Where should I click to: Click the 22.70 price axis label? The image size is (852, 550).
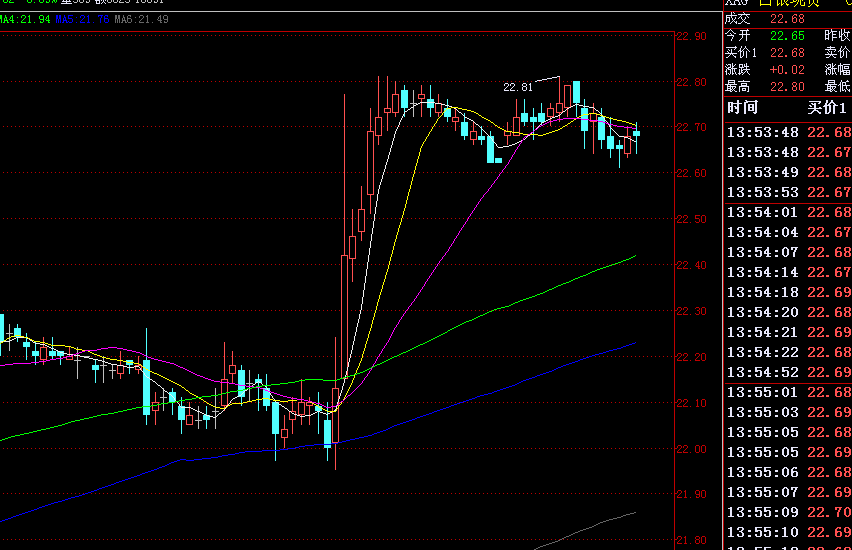pyautogui.click(x=691, y=127)
